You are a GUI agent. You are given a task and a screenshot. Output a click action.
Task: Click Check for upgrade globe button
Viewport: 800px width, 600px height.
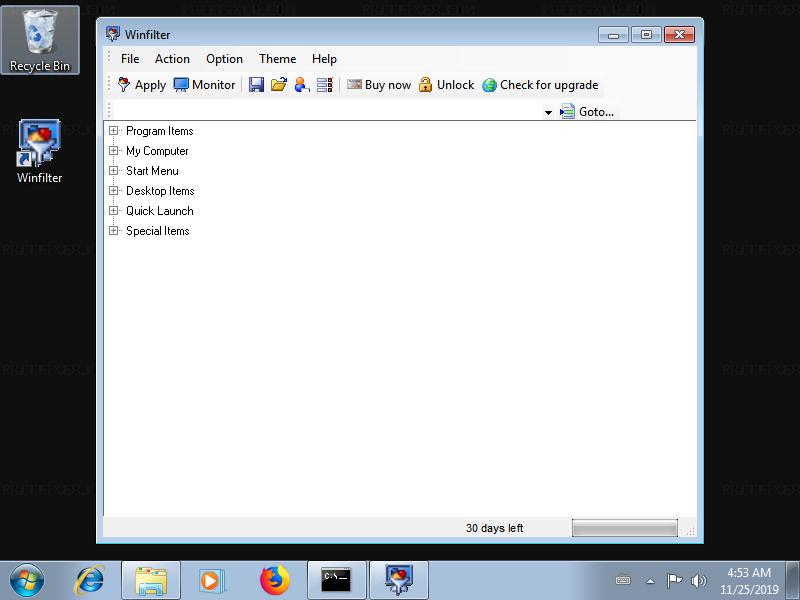[540, 85]
